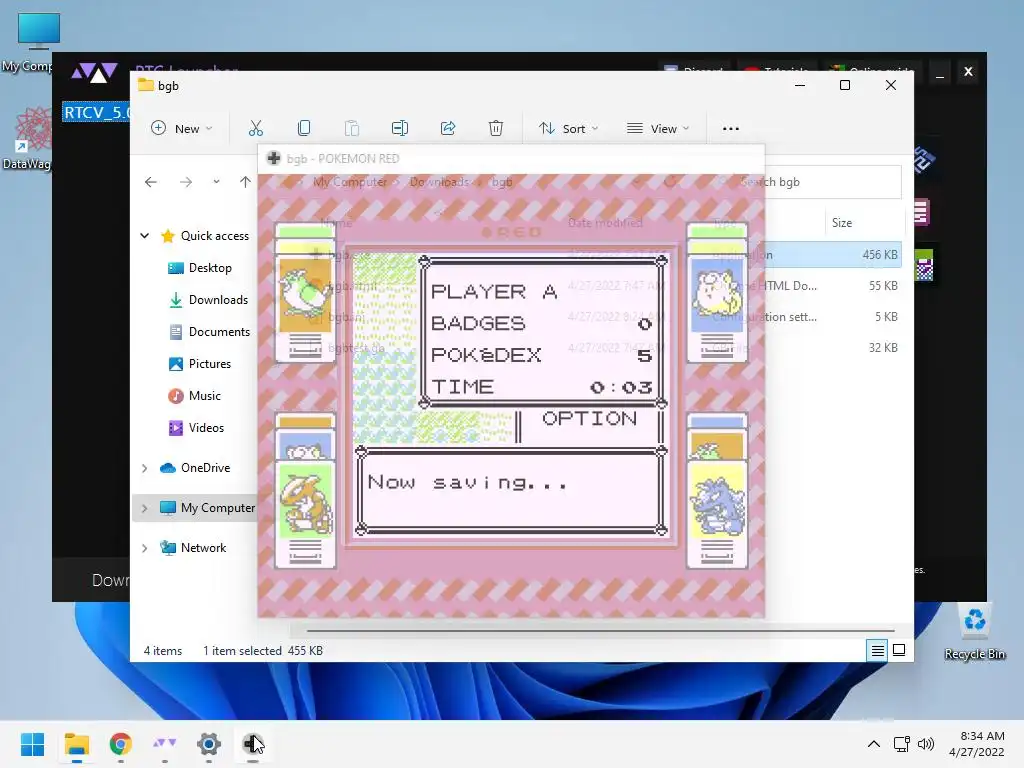Open Music in the navigation pane
Viewport: 1024px width, 768px height.
pyautogui.click(x=195, y=396)
